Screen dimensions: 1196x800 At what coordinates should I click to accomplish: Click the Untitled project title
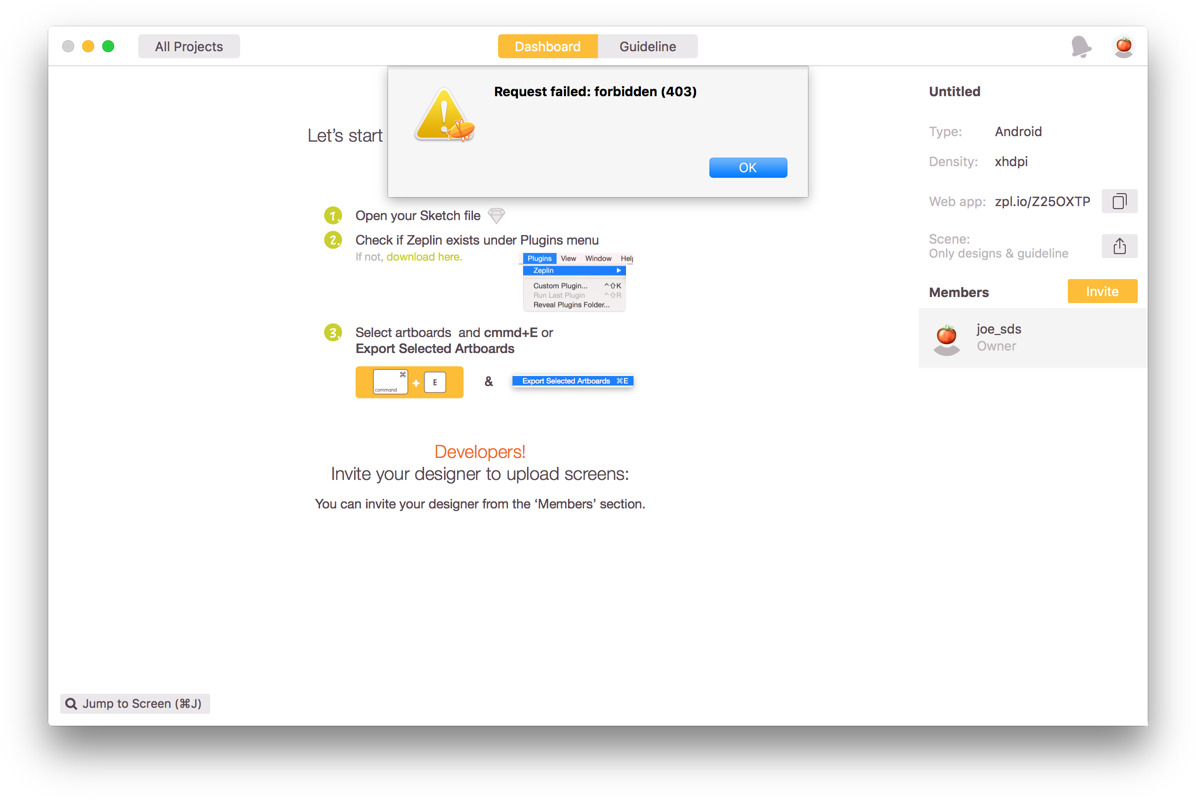pyautogui.click(x=954, y=92)
